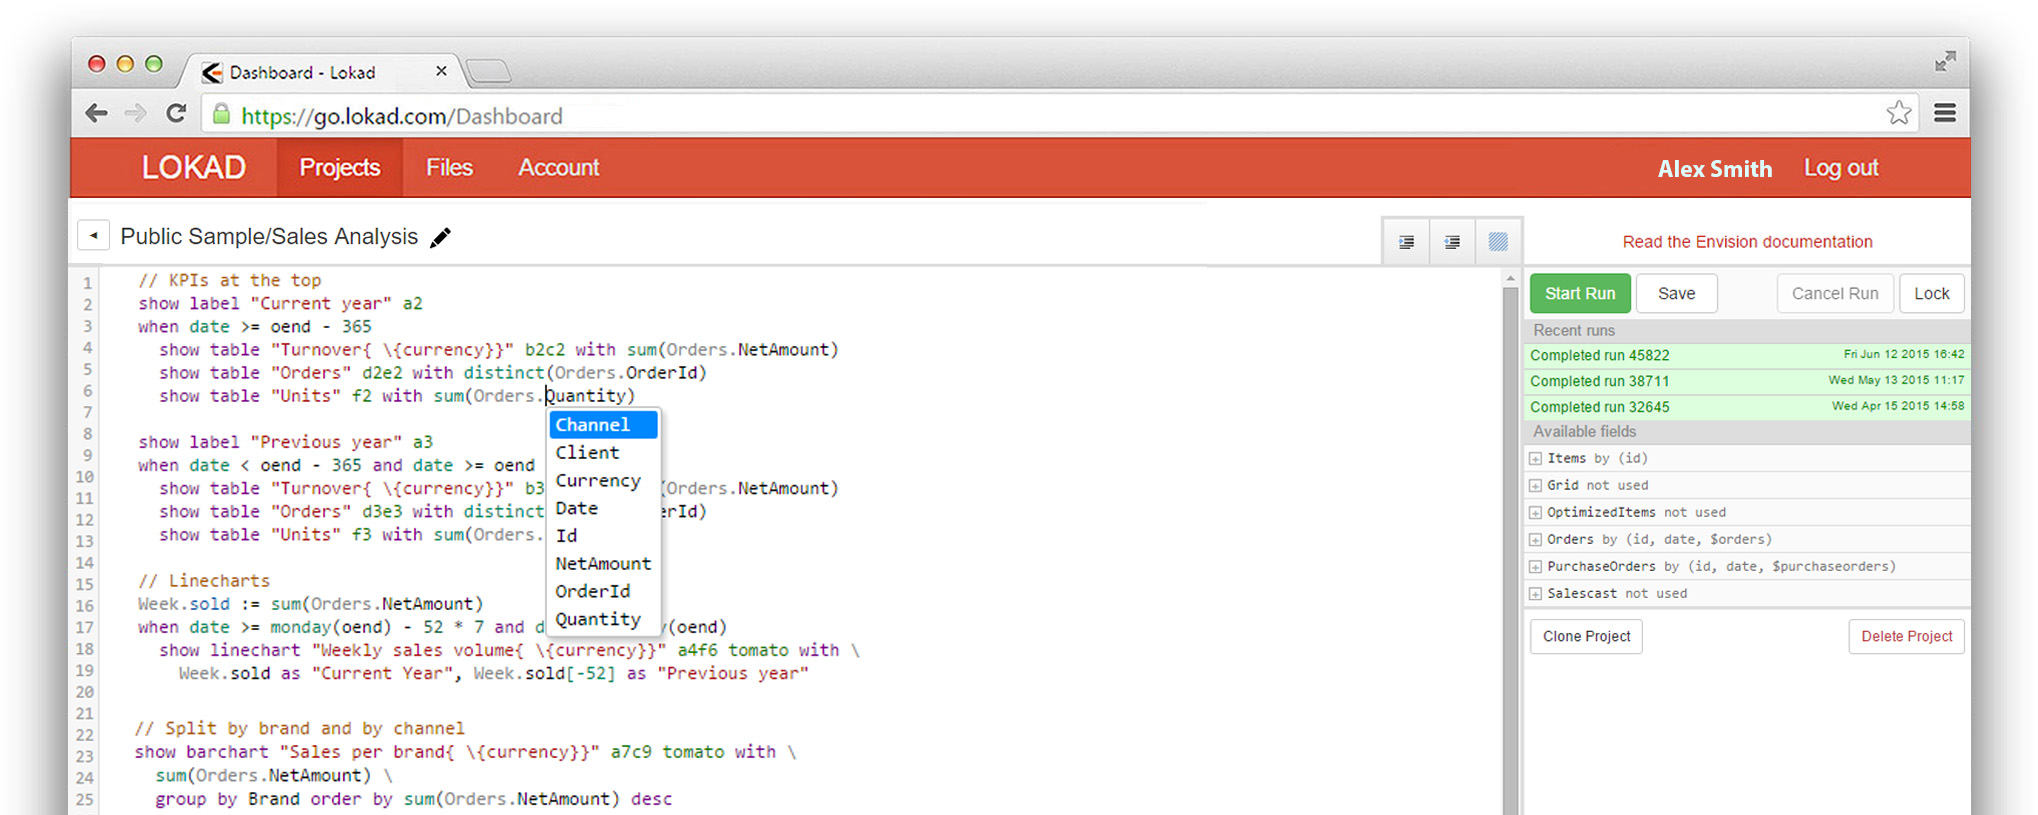2038x815 pixels.
Task: Click Log out
Action: click(1841, 168)
